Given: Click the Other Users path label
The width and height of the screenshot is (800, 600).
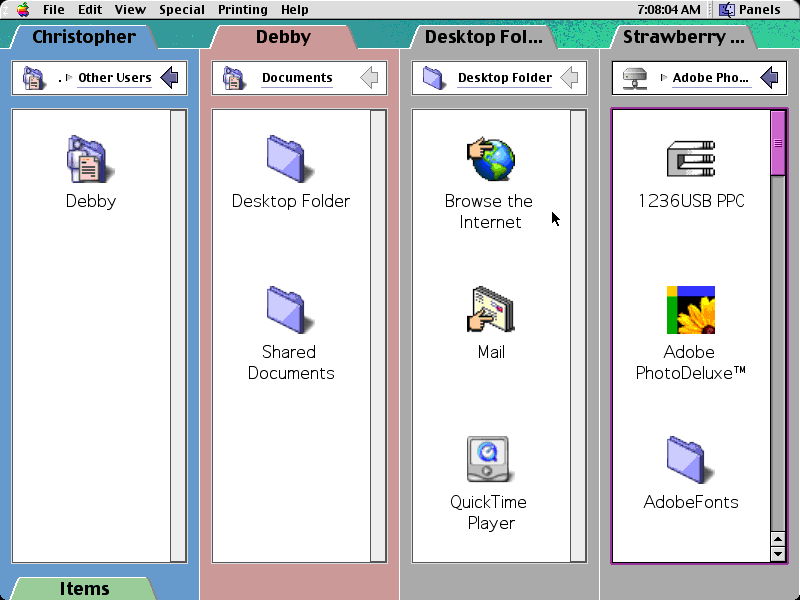Looking at the screenshot, I should [115, 78].
